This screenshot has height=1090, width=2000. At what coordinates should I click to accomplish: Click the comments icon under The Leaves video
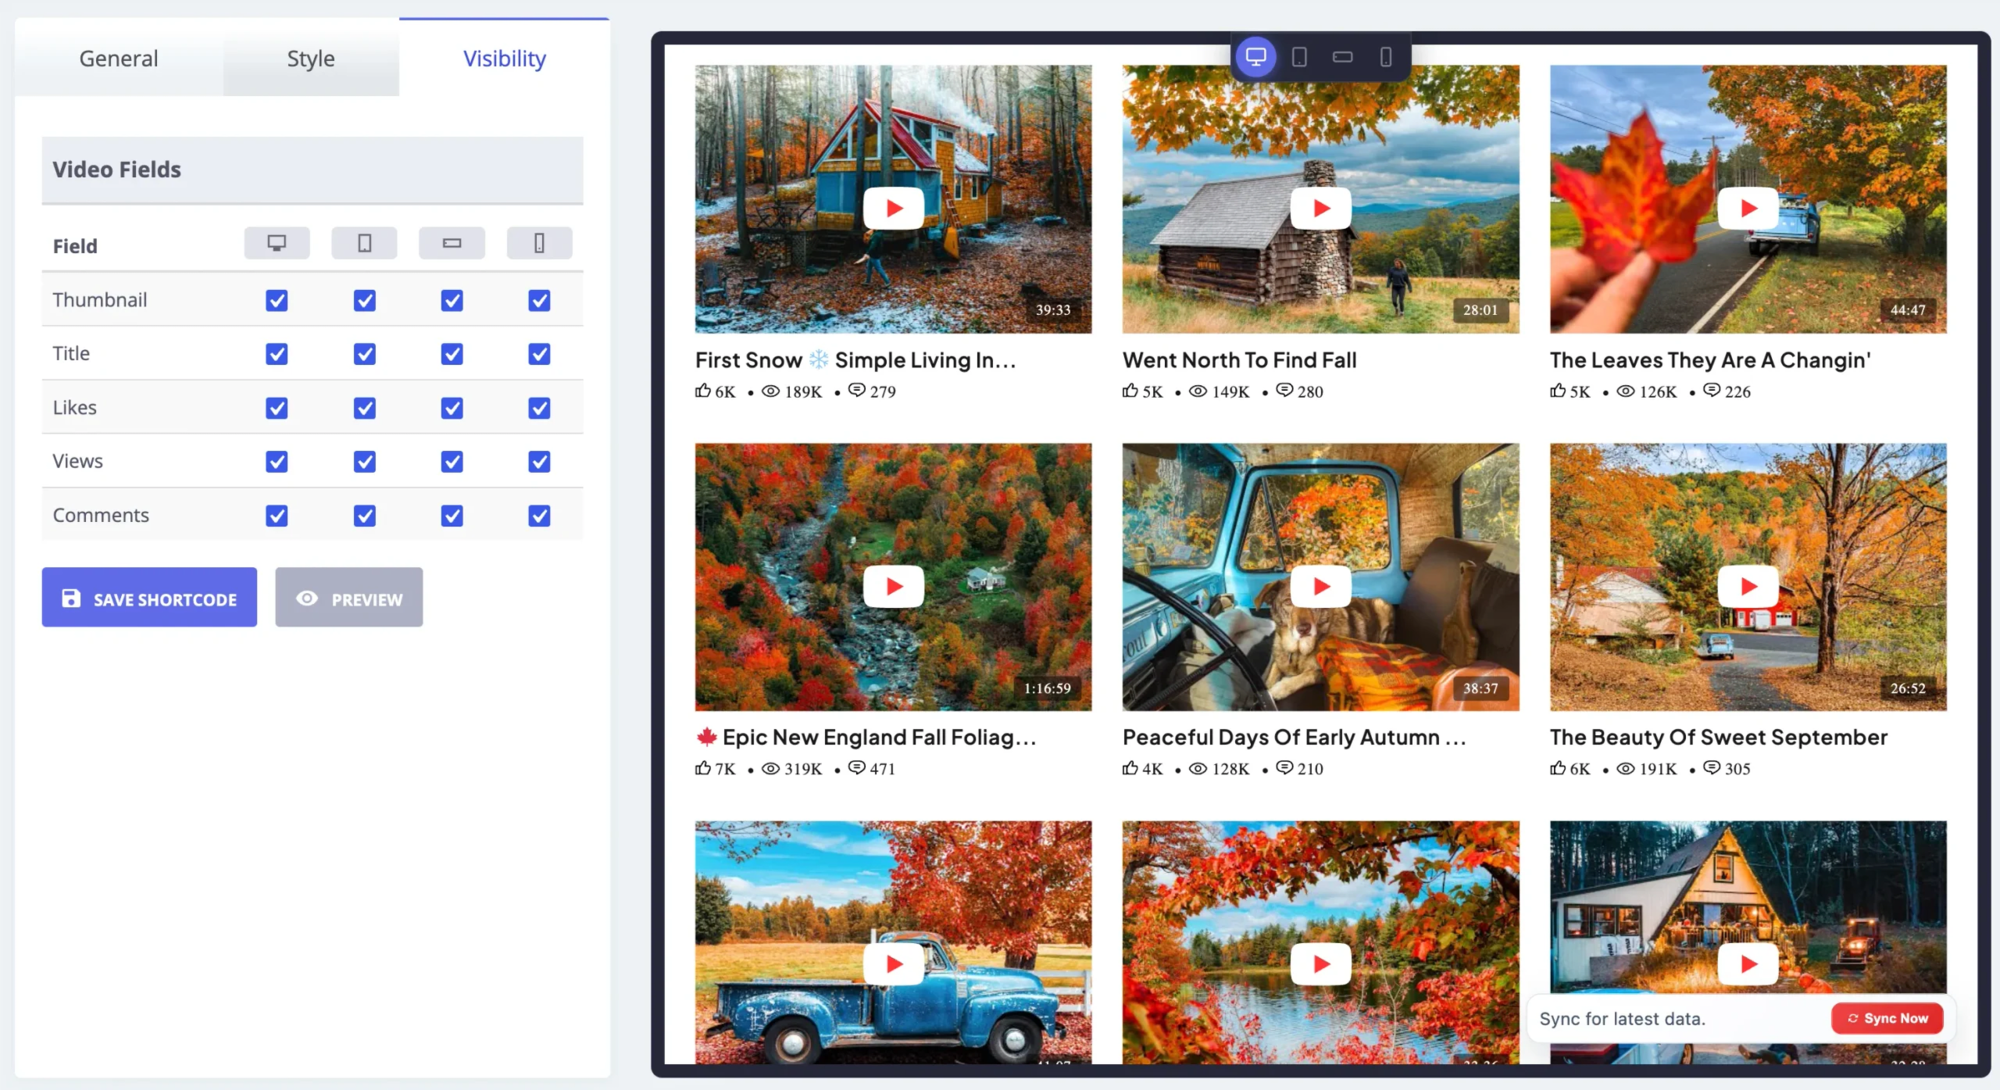1712,390
